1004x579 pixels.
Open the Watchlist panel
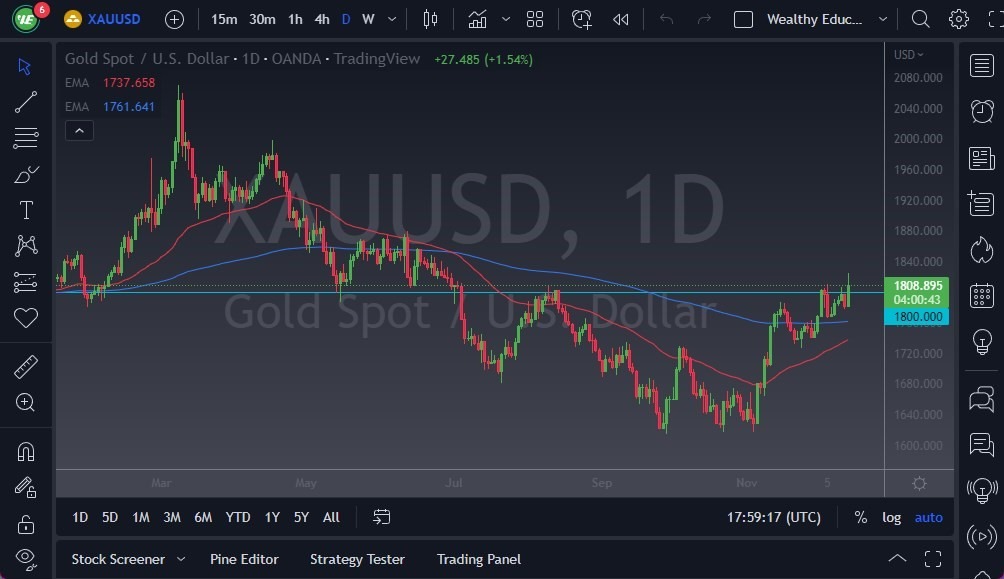(981, 65)
